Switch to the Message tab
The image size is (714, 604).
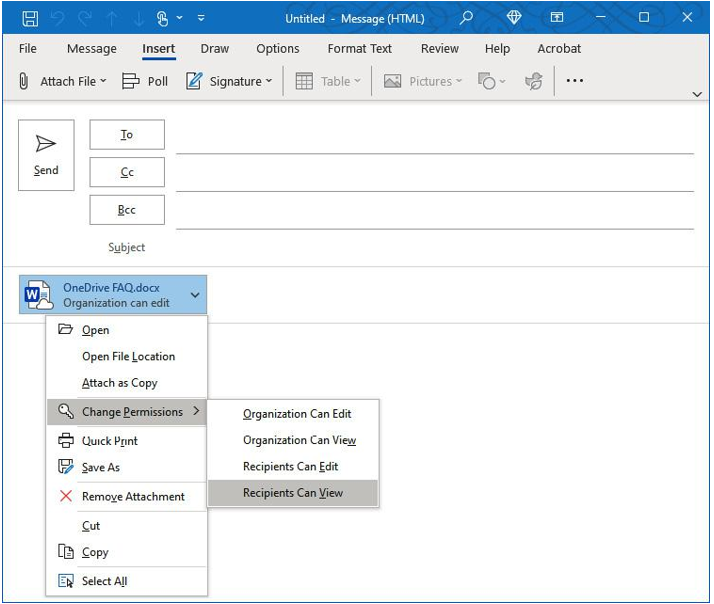[x=92, y=48]
